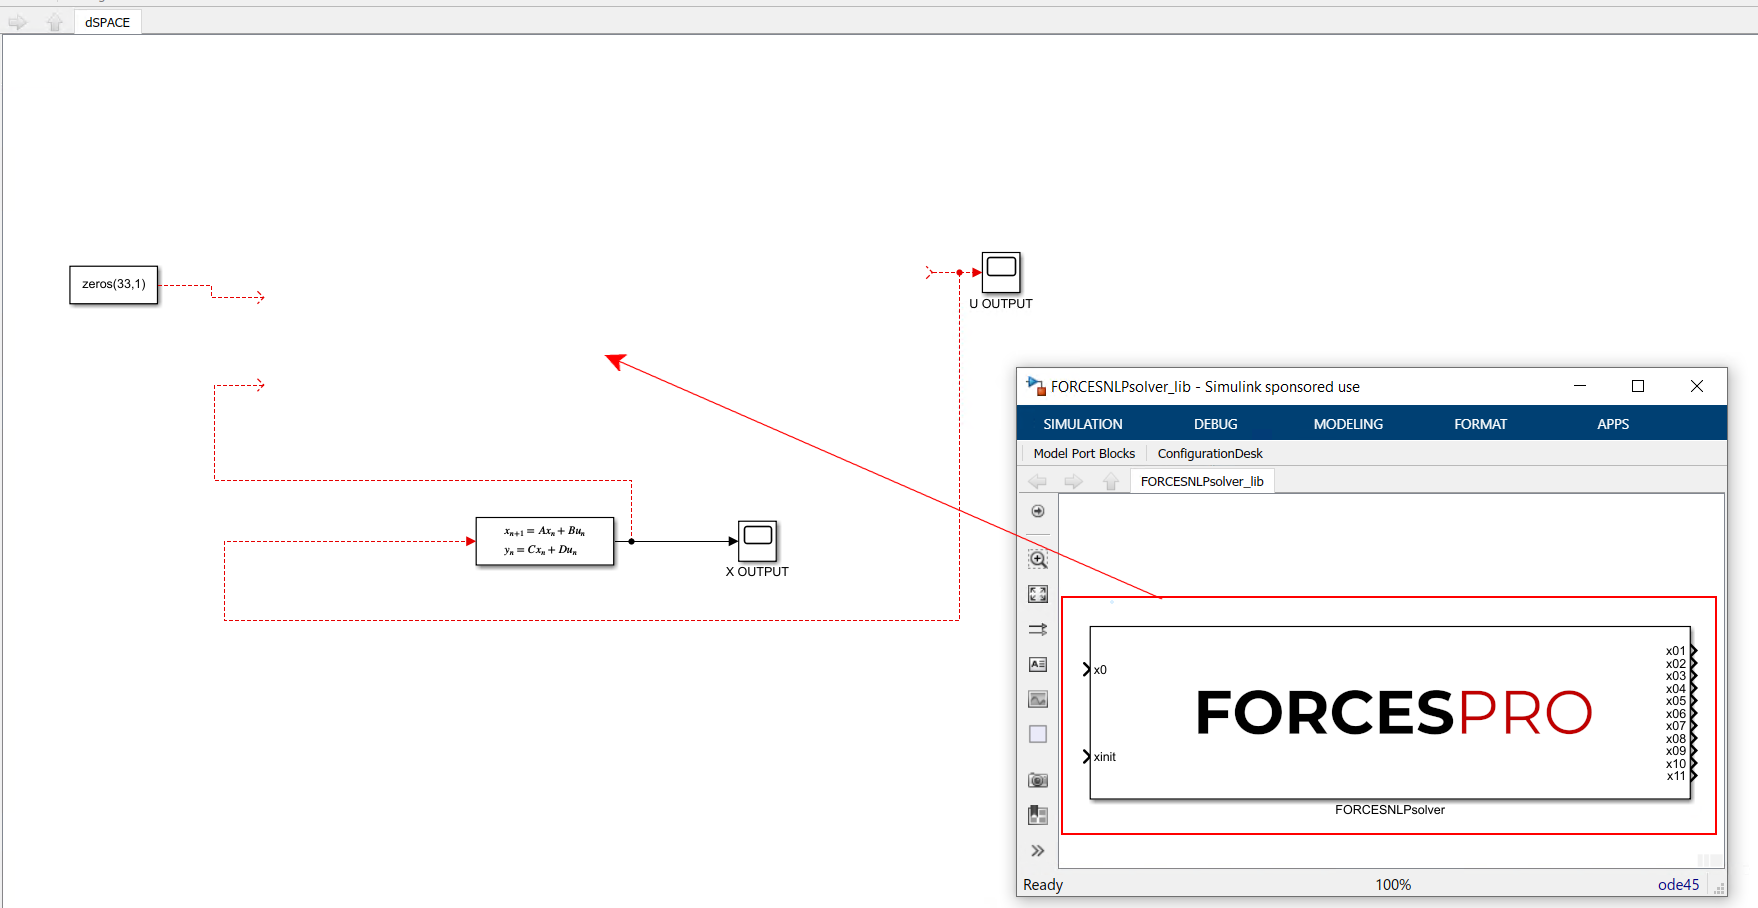This screenshot has height=908, width=1758.
Task: Select the FORCESNLPsolver_lib breadcrumb tab
Action: point(1202,481)
